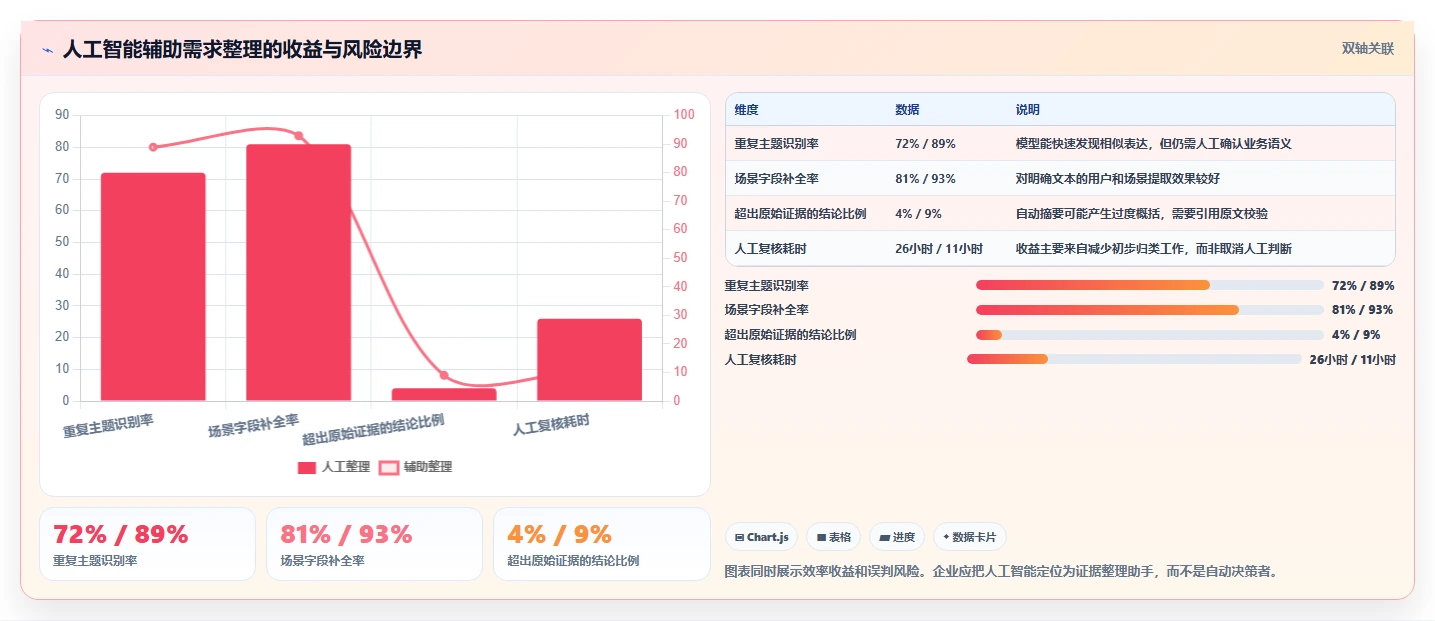Click the line point above the 重复主题识别率 bar
The image size is (1435, 621).
point(153,147)
